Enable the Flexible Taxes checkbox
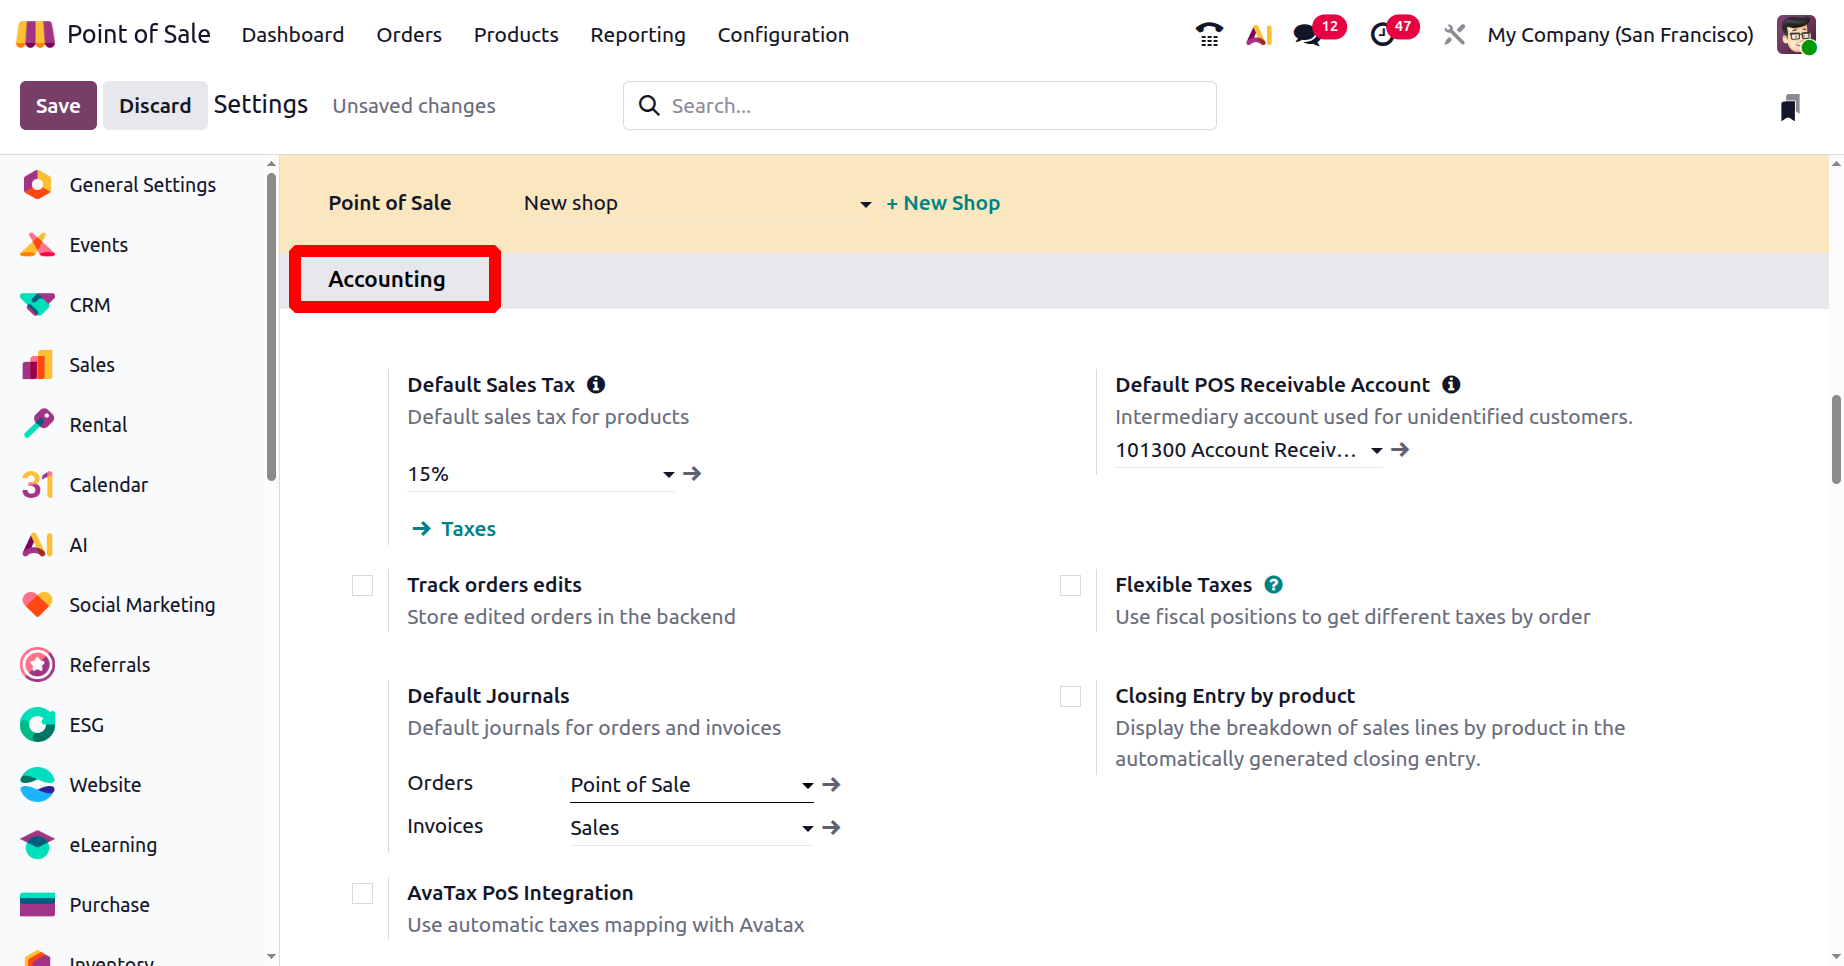Screen dimensions: 1844x966 coord(1071,585)
